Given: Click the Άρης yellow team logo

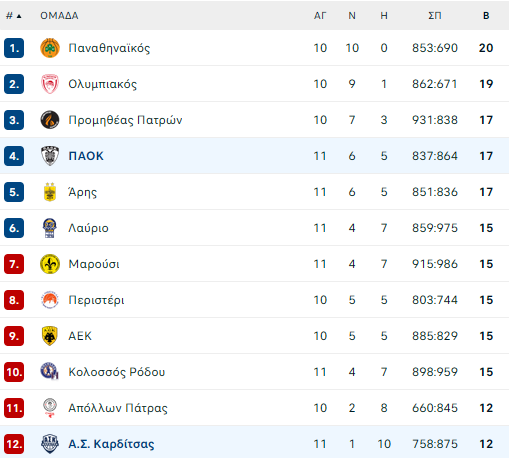Looking at the screenshot, I should pos(50,192).
